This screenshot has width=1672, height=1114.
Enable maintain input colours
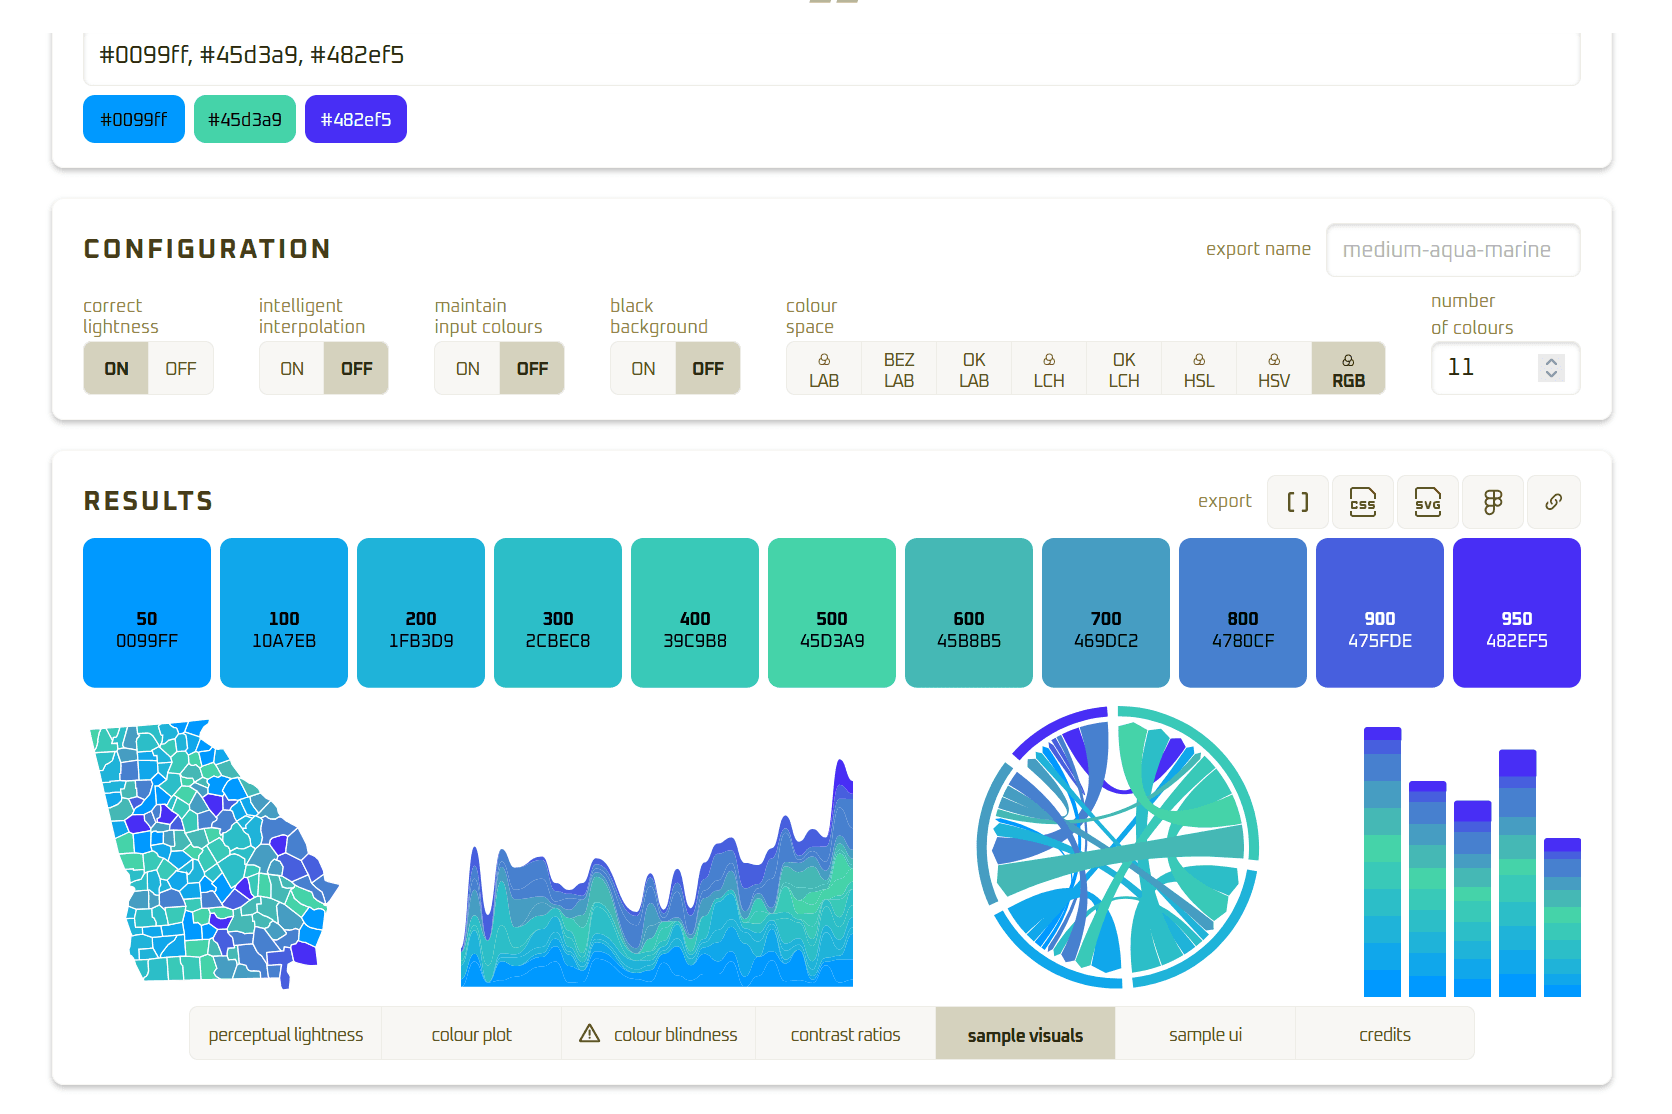(x=467, y=368)
